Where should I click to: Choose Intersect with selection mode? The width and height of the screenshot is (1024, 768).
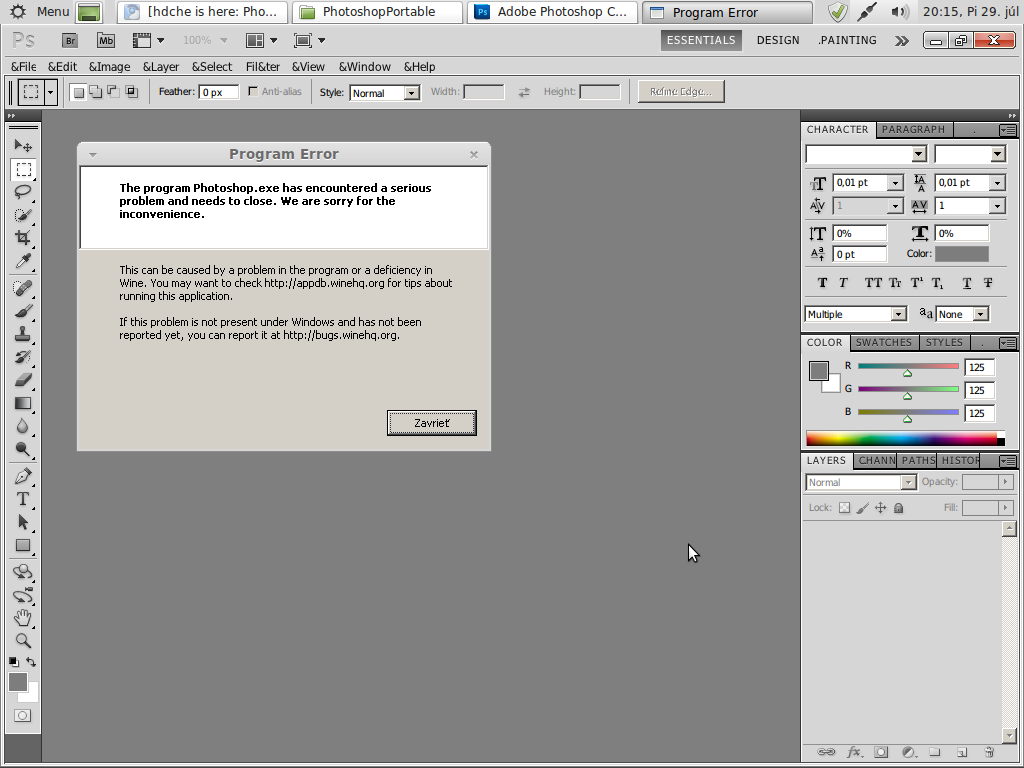(131, 92)
